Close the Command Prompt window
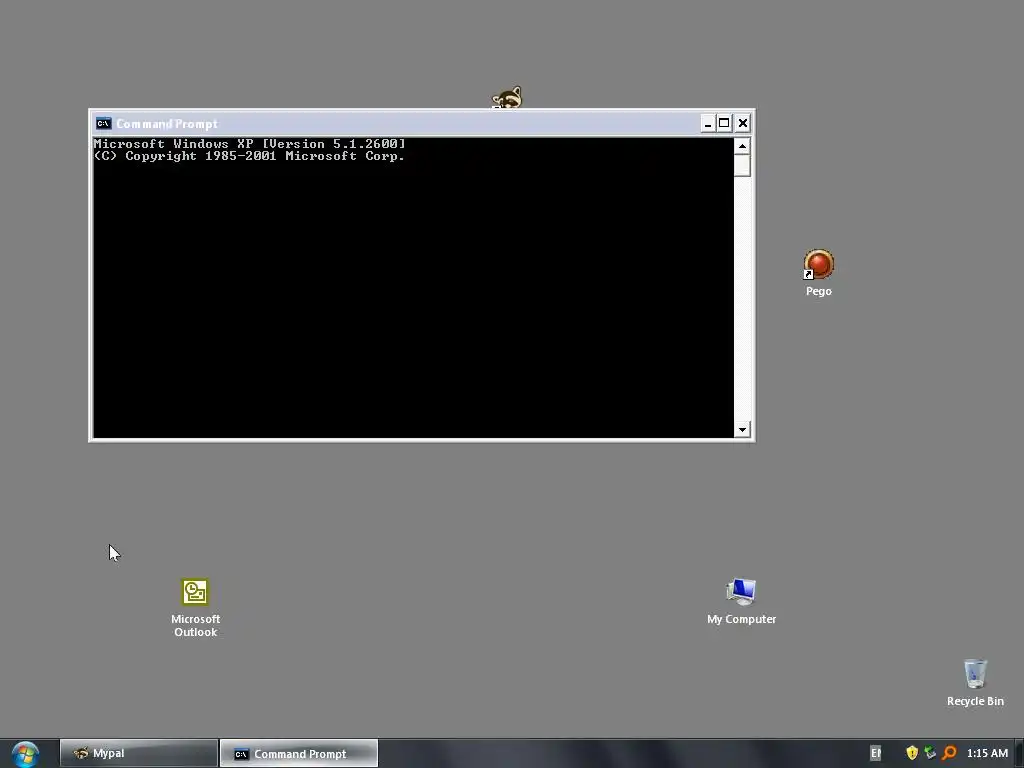Image resolution: width=1024 pixels, height=768 pixels. (x=743, y=123)
